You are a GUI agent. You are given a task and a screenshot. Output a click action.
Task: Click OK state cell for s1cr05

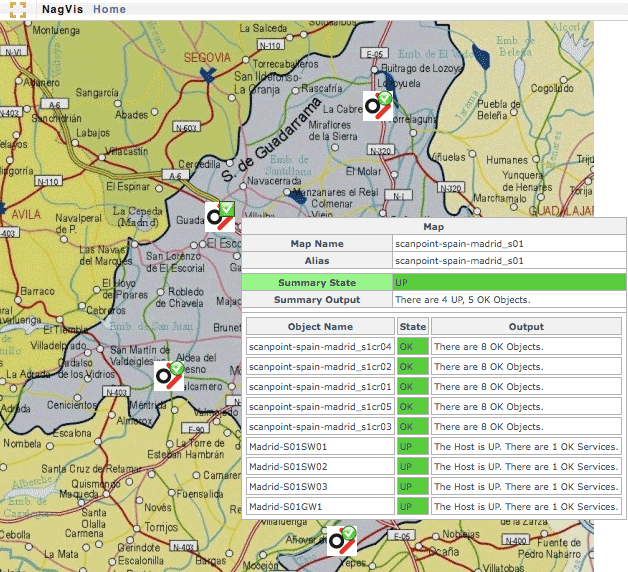coord(413,407)
